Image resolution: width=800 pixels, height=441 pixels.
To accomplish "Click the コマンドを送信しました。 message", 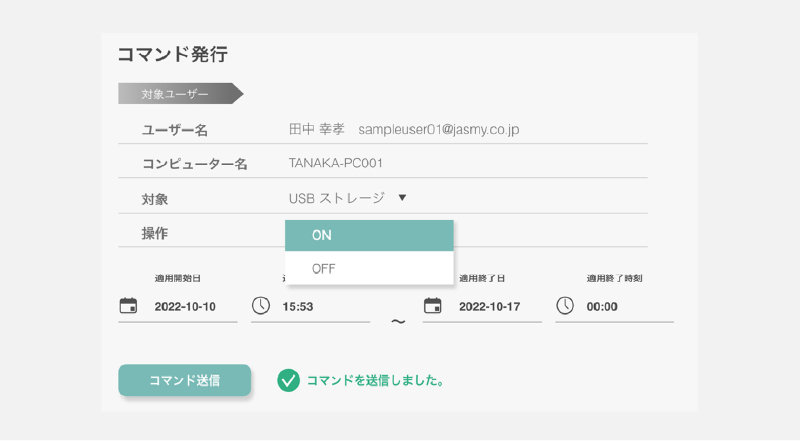I will pos(376,381).
